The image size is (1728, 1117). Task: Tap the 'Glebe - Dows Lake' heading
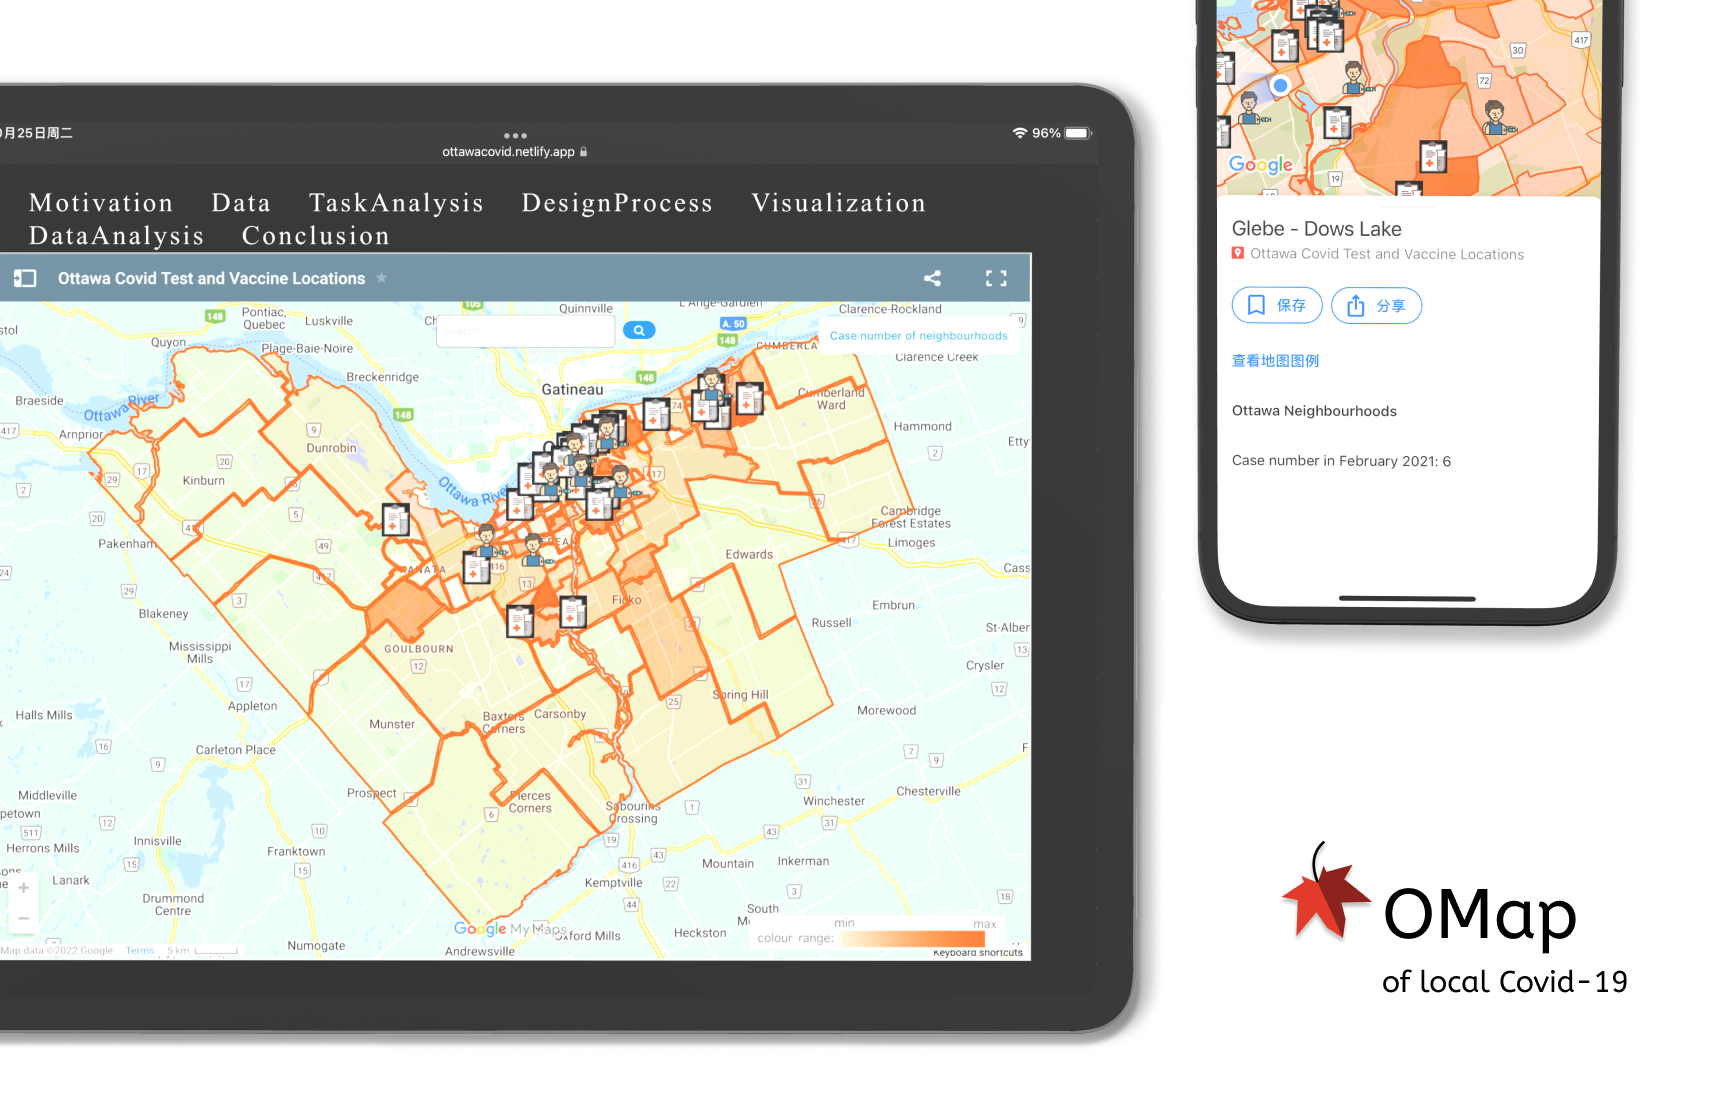1316,229
